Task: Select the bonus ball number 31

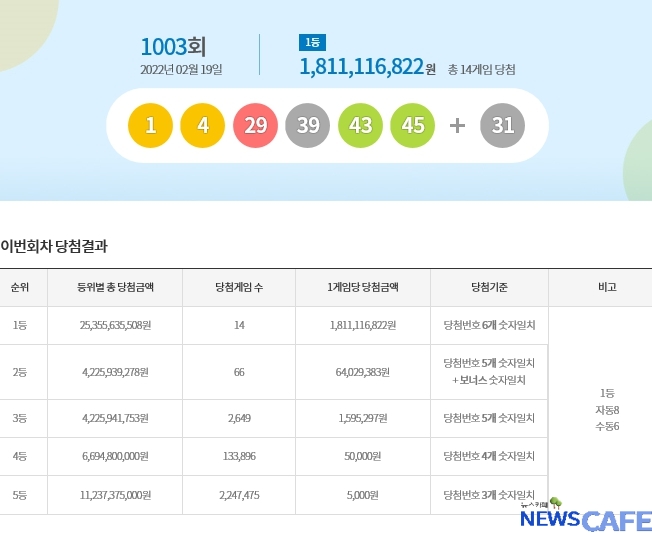Action: (x=503, y=126)
